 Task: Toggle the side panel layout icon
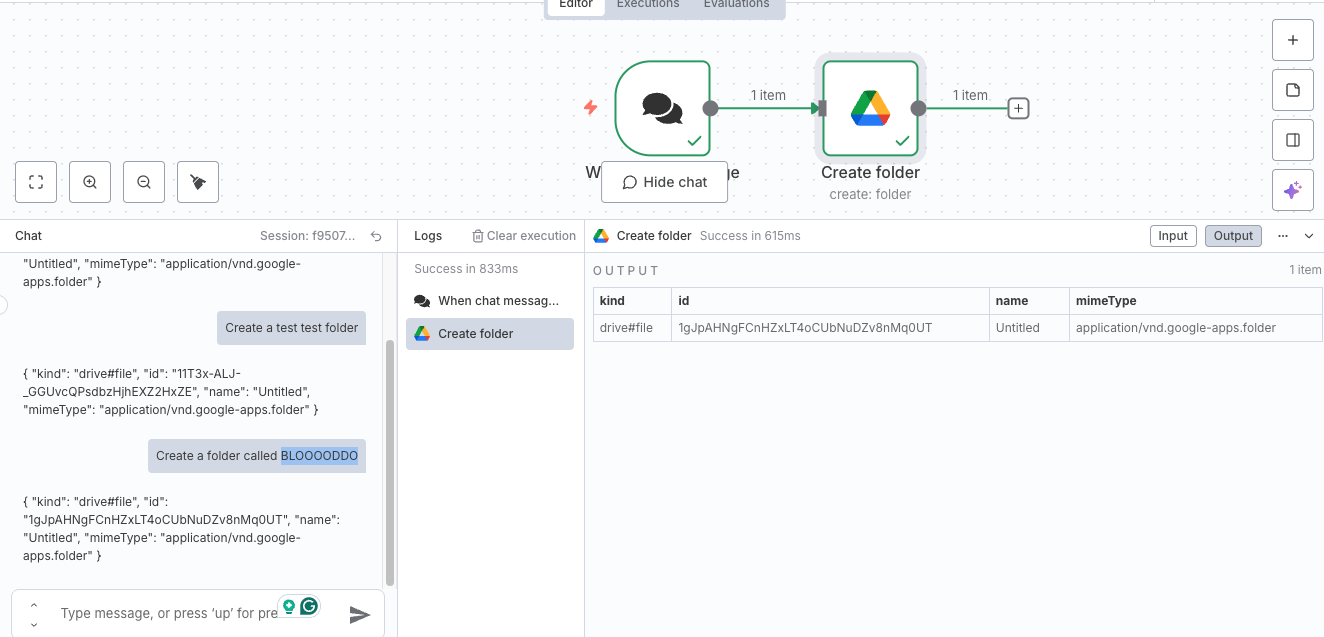1292,140
